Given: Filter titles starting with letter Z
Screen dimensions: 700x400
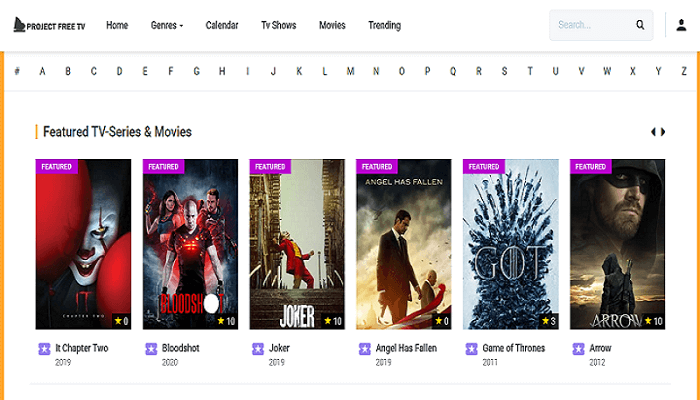Looking at the screenshot, I should point(684,71).
